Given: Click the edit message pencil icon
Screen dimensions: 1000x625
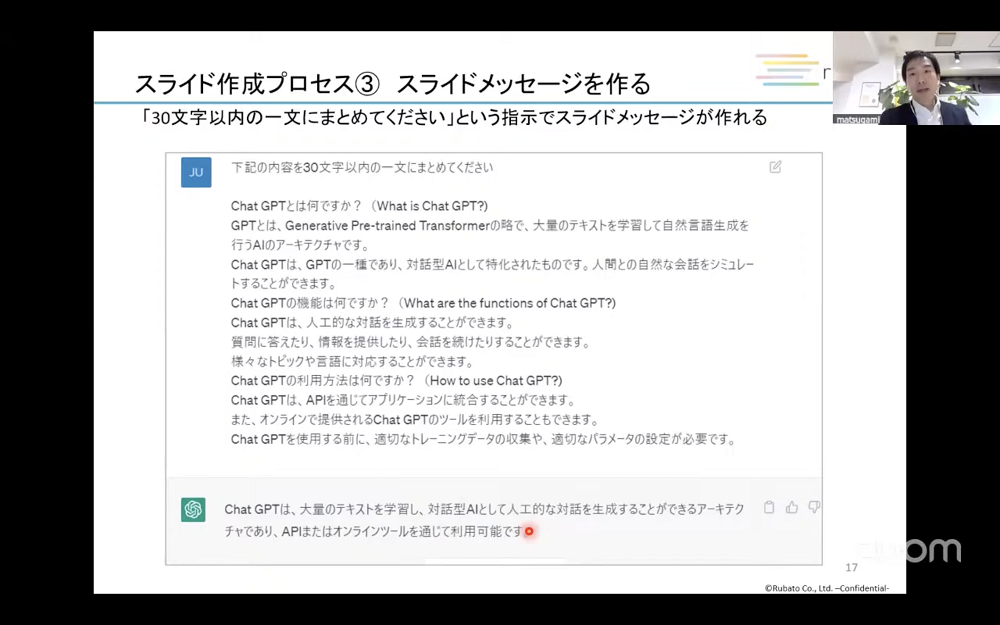Looking at the screenshot, I should point(776,167).
